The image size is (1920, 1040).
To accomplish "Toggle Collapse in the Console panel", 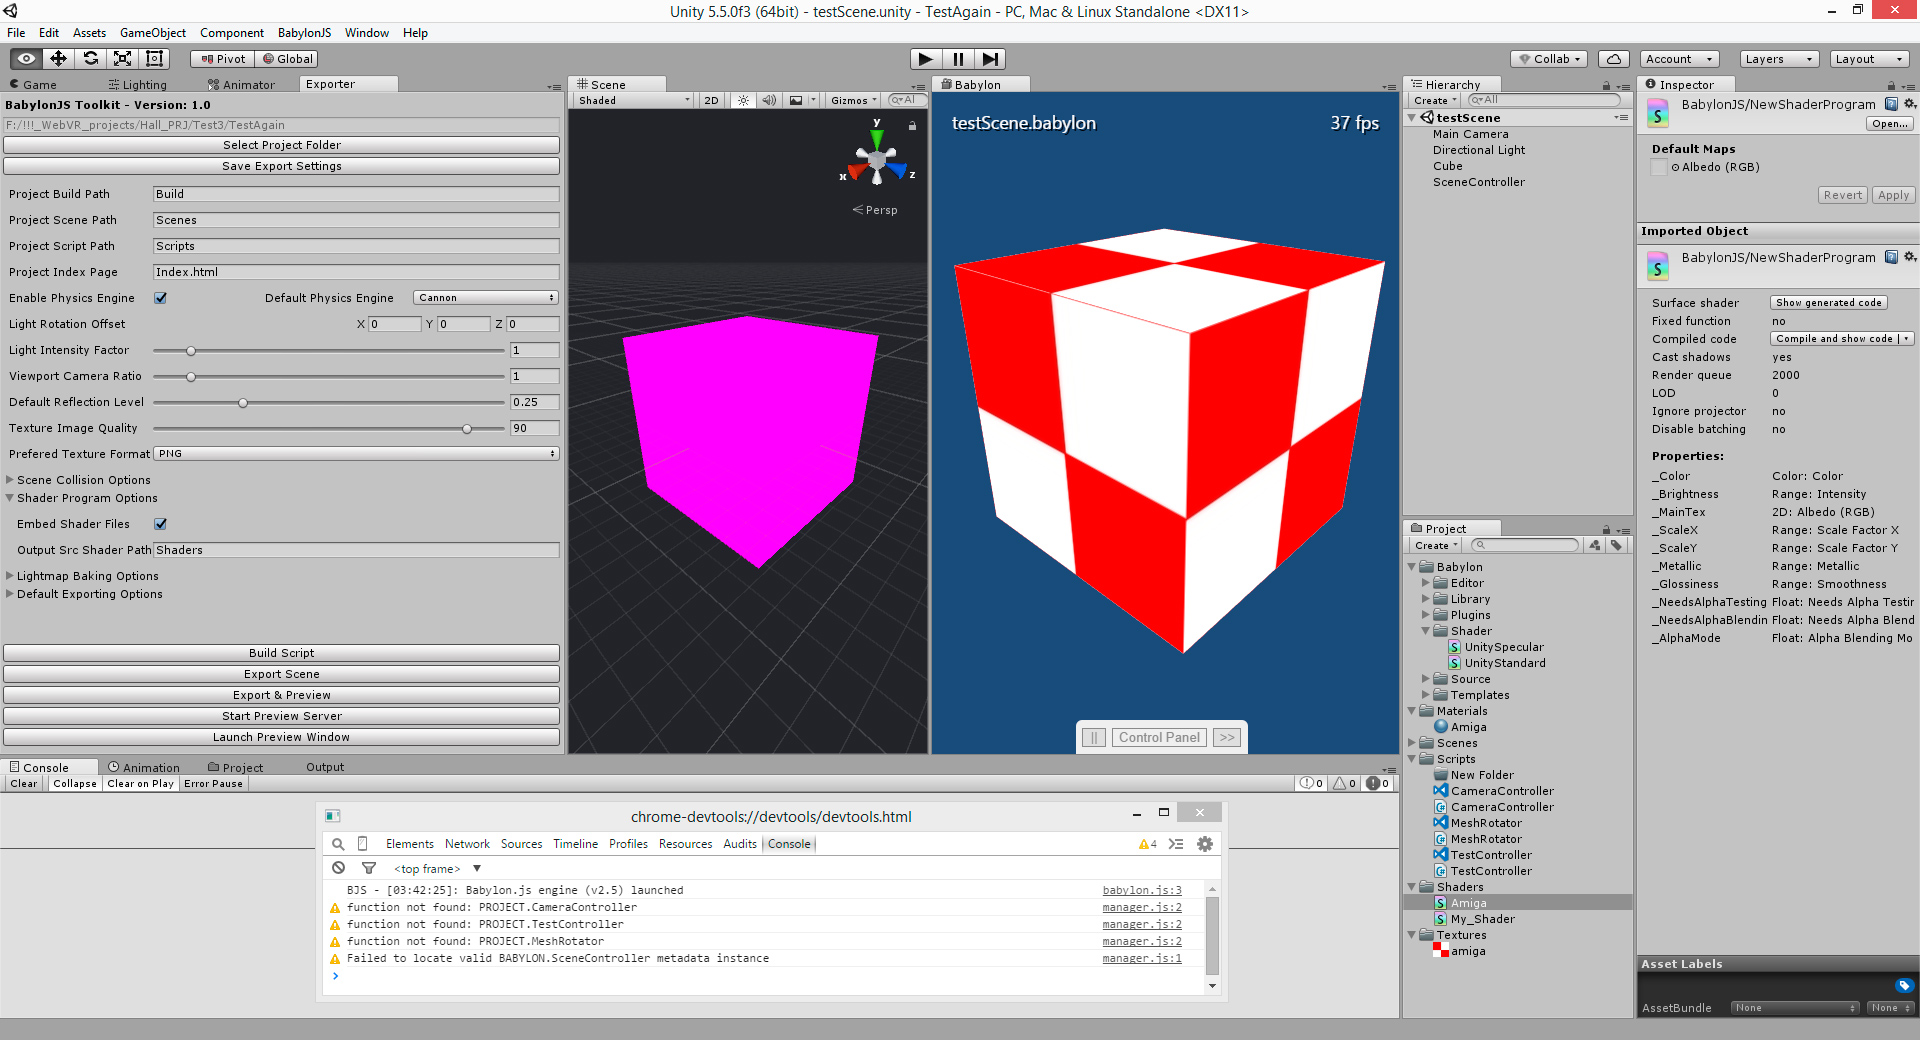I will [x=75, y=784].
